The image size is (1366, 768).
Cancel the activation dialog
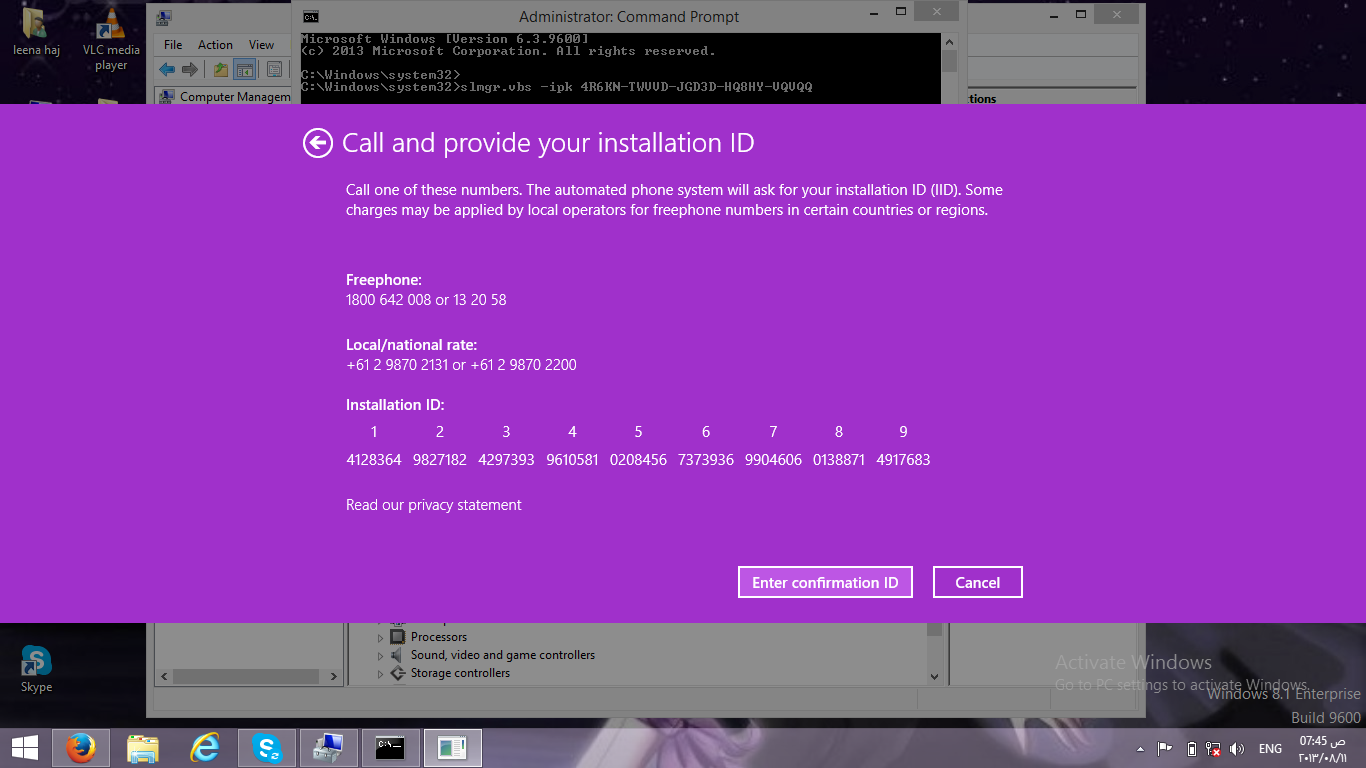977,582
